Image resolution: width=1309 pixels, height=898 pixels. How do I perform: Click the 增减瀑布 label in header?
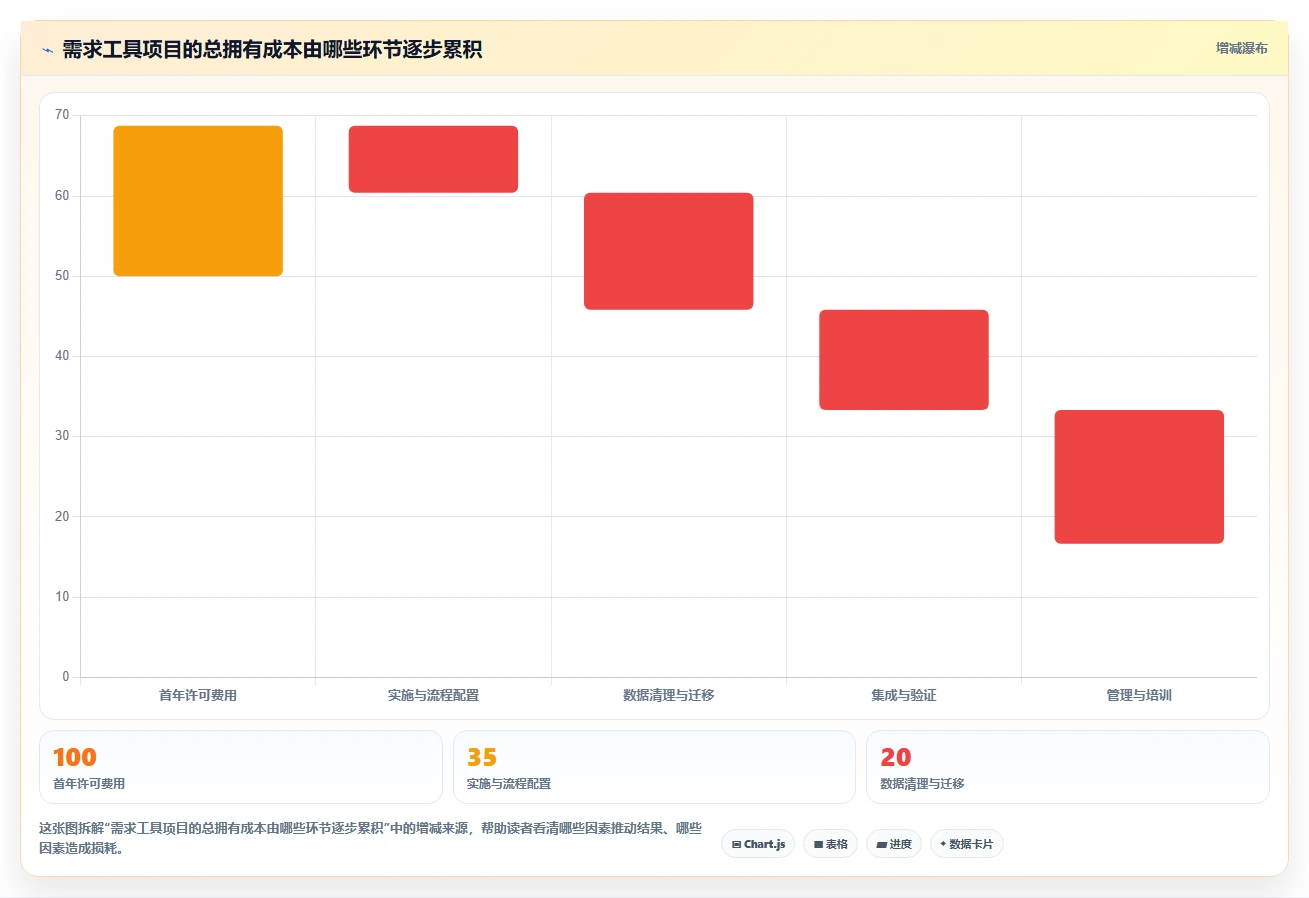click(x=1241, y=48)
